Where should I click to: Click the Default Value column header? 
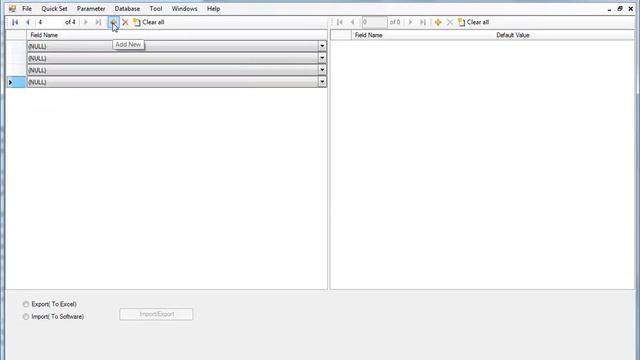pos(563,35)
